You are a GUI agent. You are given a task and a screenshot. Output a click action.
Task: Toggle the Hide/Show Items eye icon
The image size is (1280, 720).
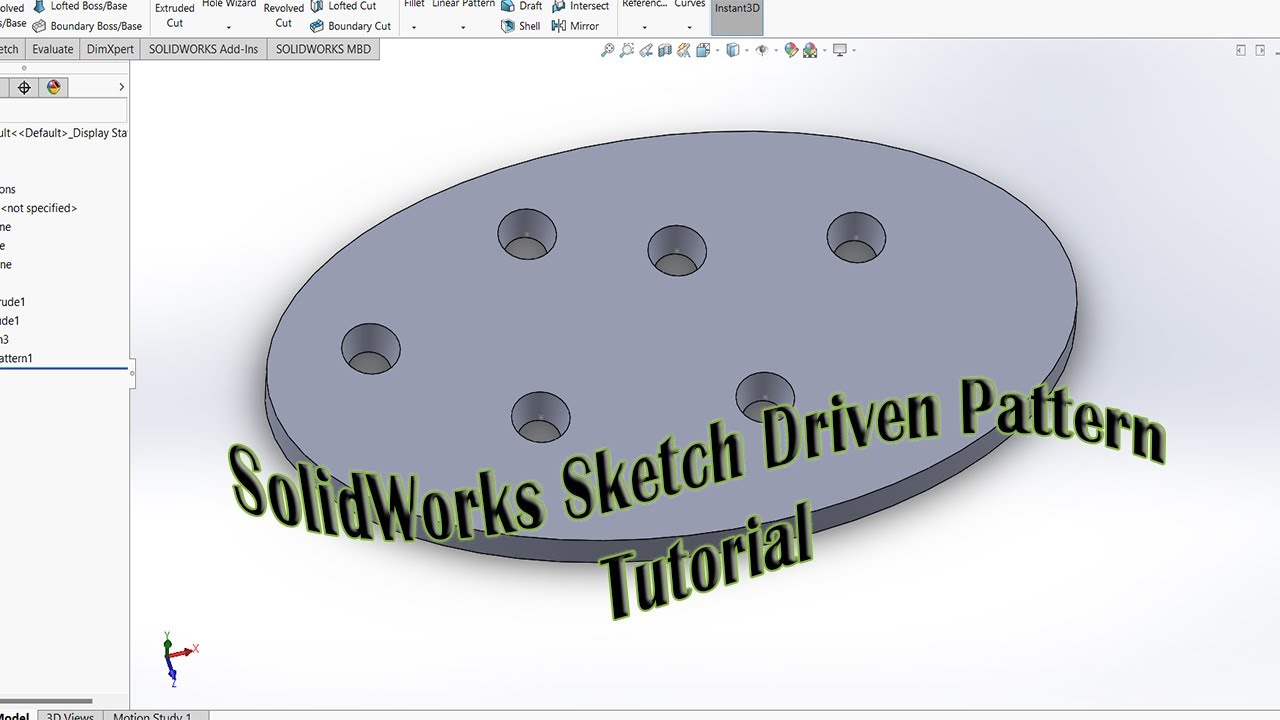pos(761,50)
